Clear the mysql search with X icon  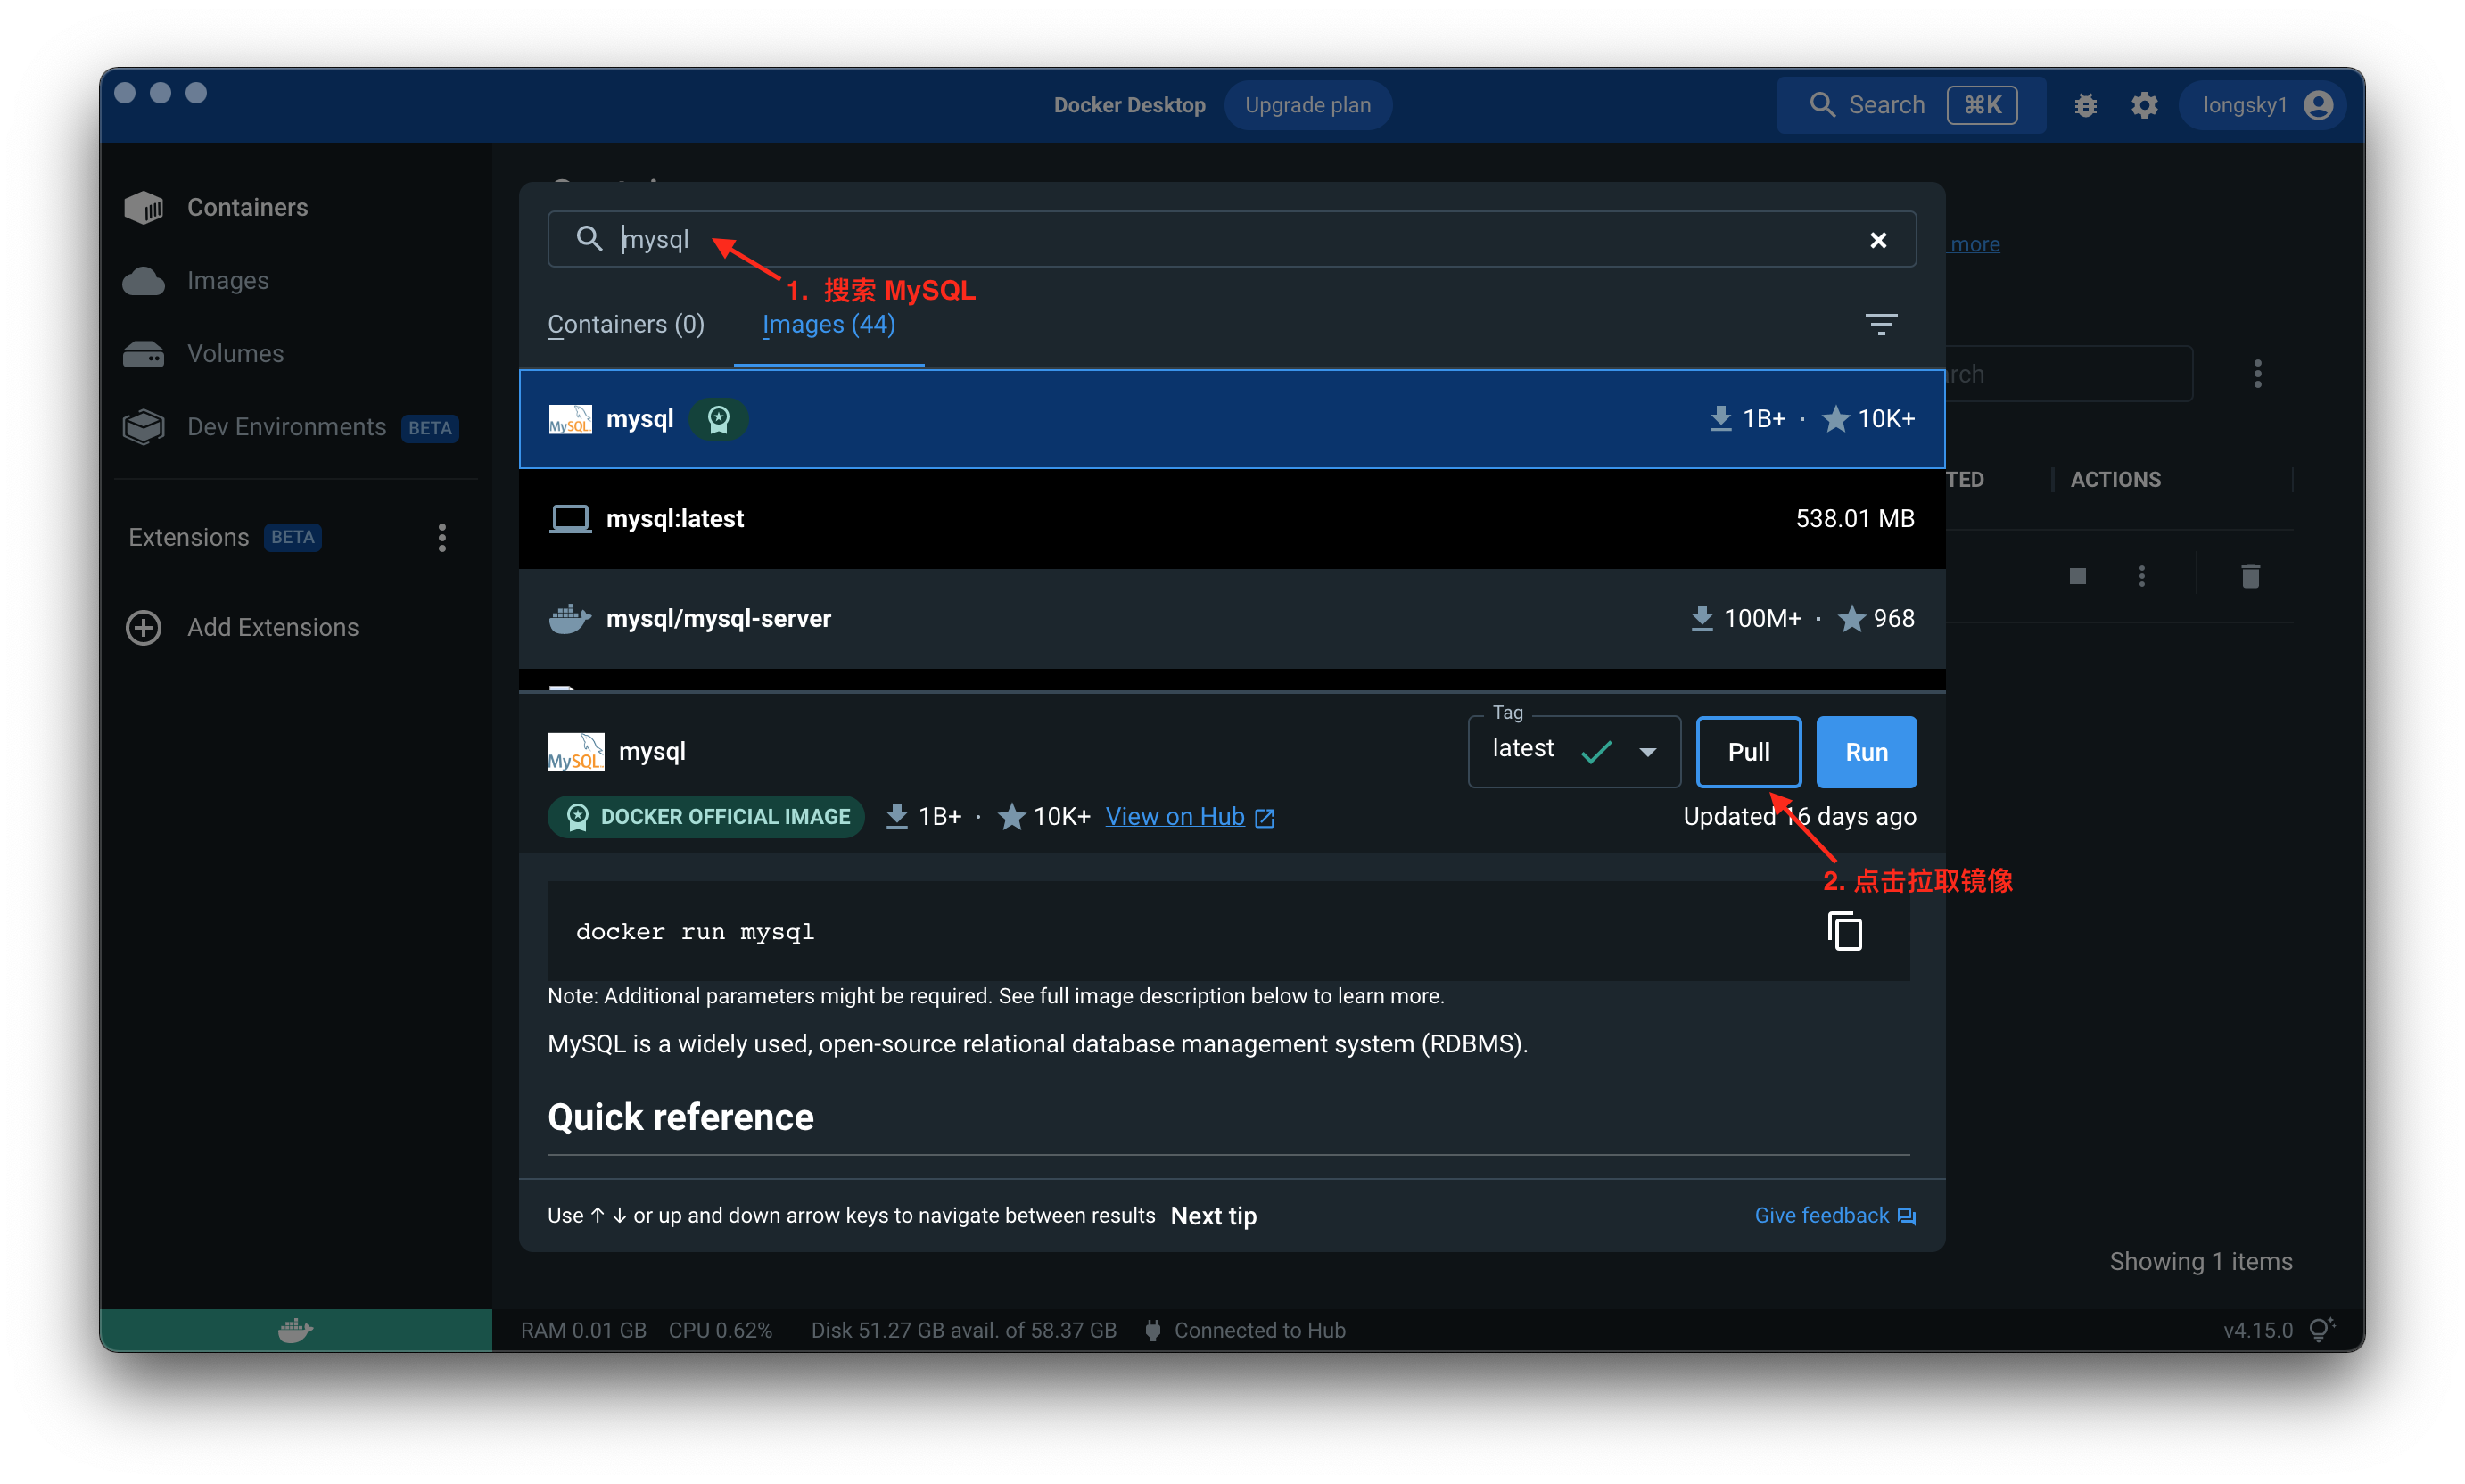(1878, 240)
